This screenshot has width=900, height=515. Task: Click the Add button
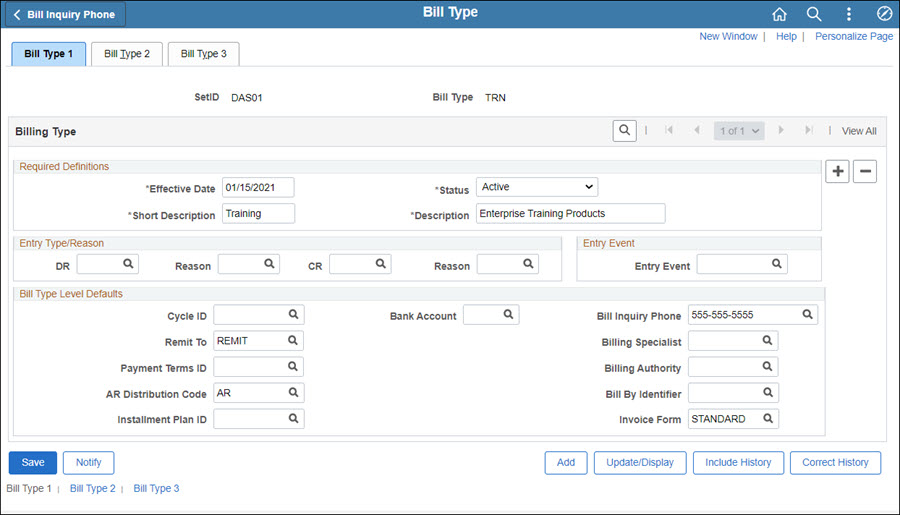pos(566,463)
